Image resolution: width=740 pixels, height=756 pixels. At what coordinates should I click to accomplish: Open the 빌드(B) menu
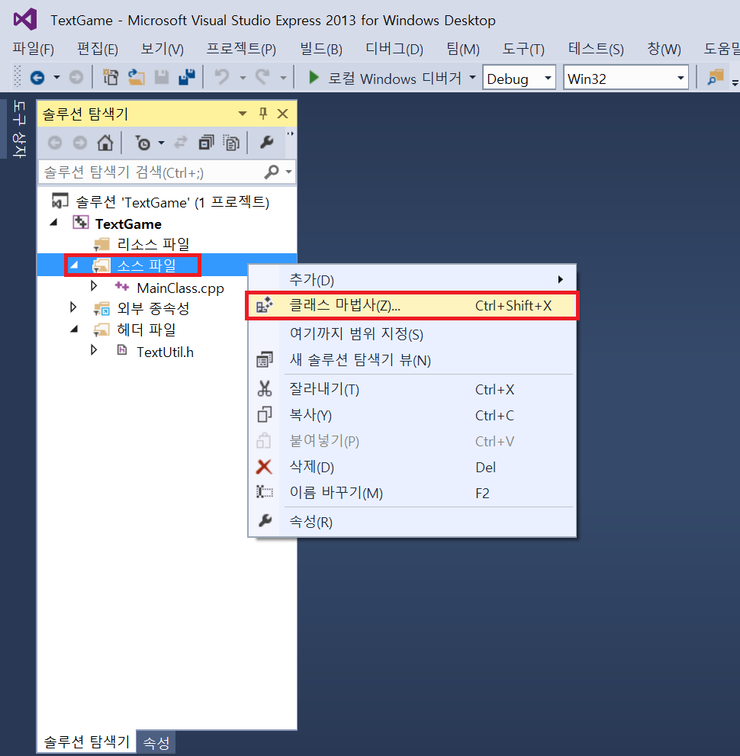pyautogui.click(x=320, y=49)
